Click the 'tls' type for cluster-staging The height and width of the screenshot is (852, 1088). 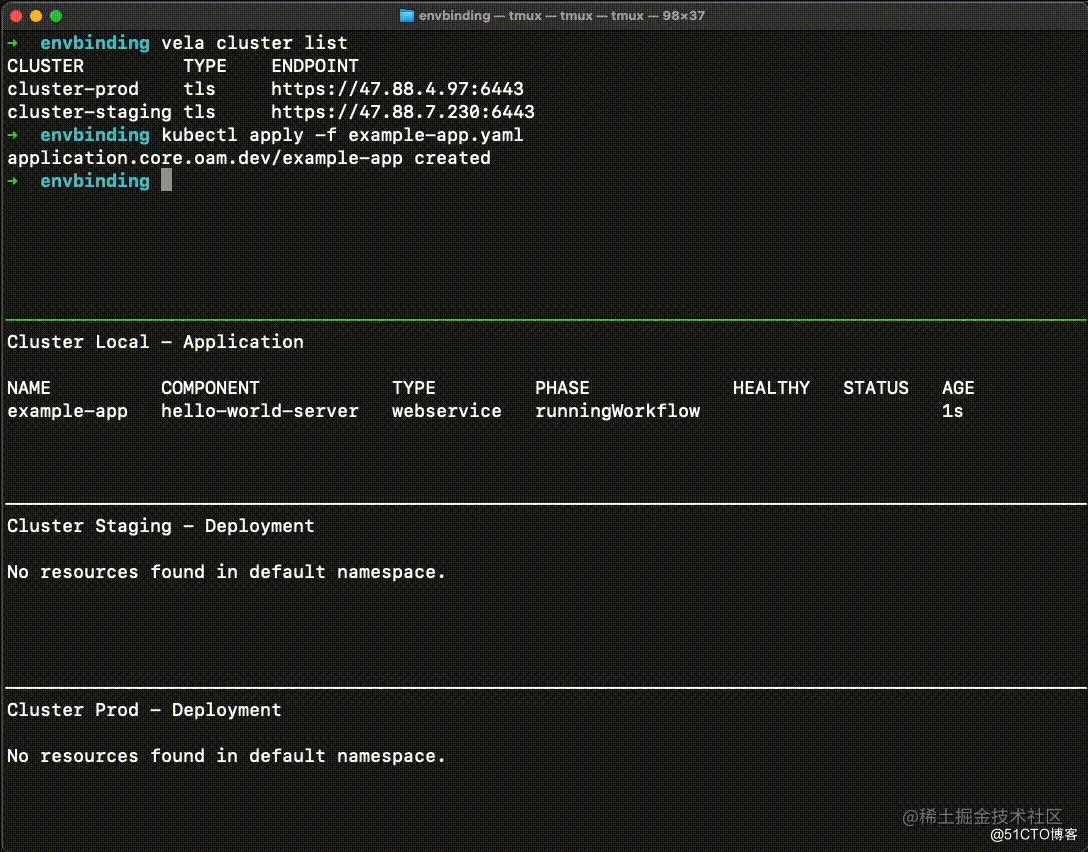tap(199, 112)
